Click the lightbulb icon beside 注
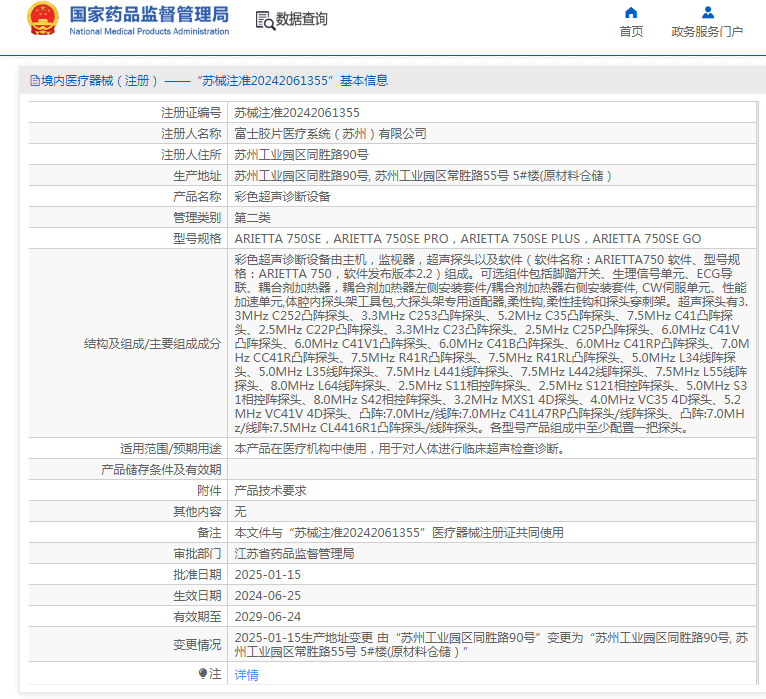766x699 pixels. pyautogui.click(x=203, y=674)
